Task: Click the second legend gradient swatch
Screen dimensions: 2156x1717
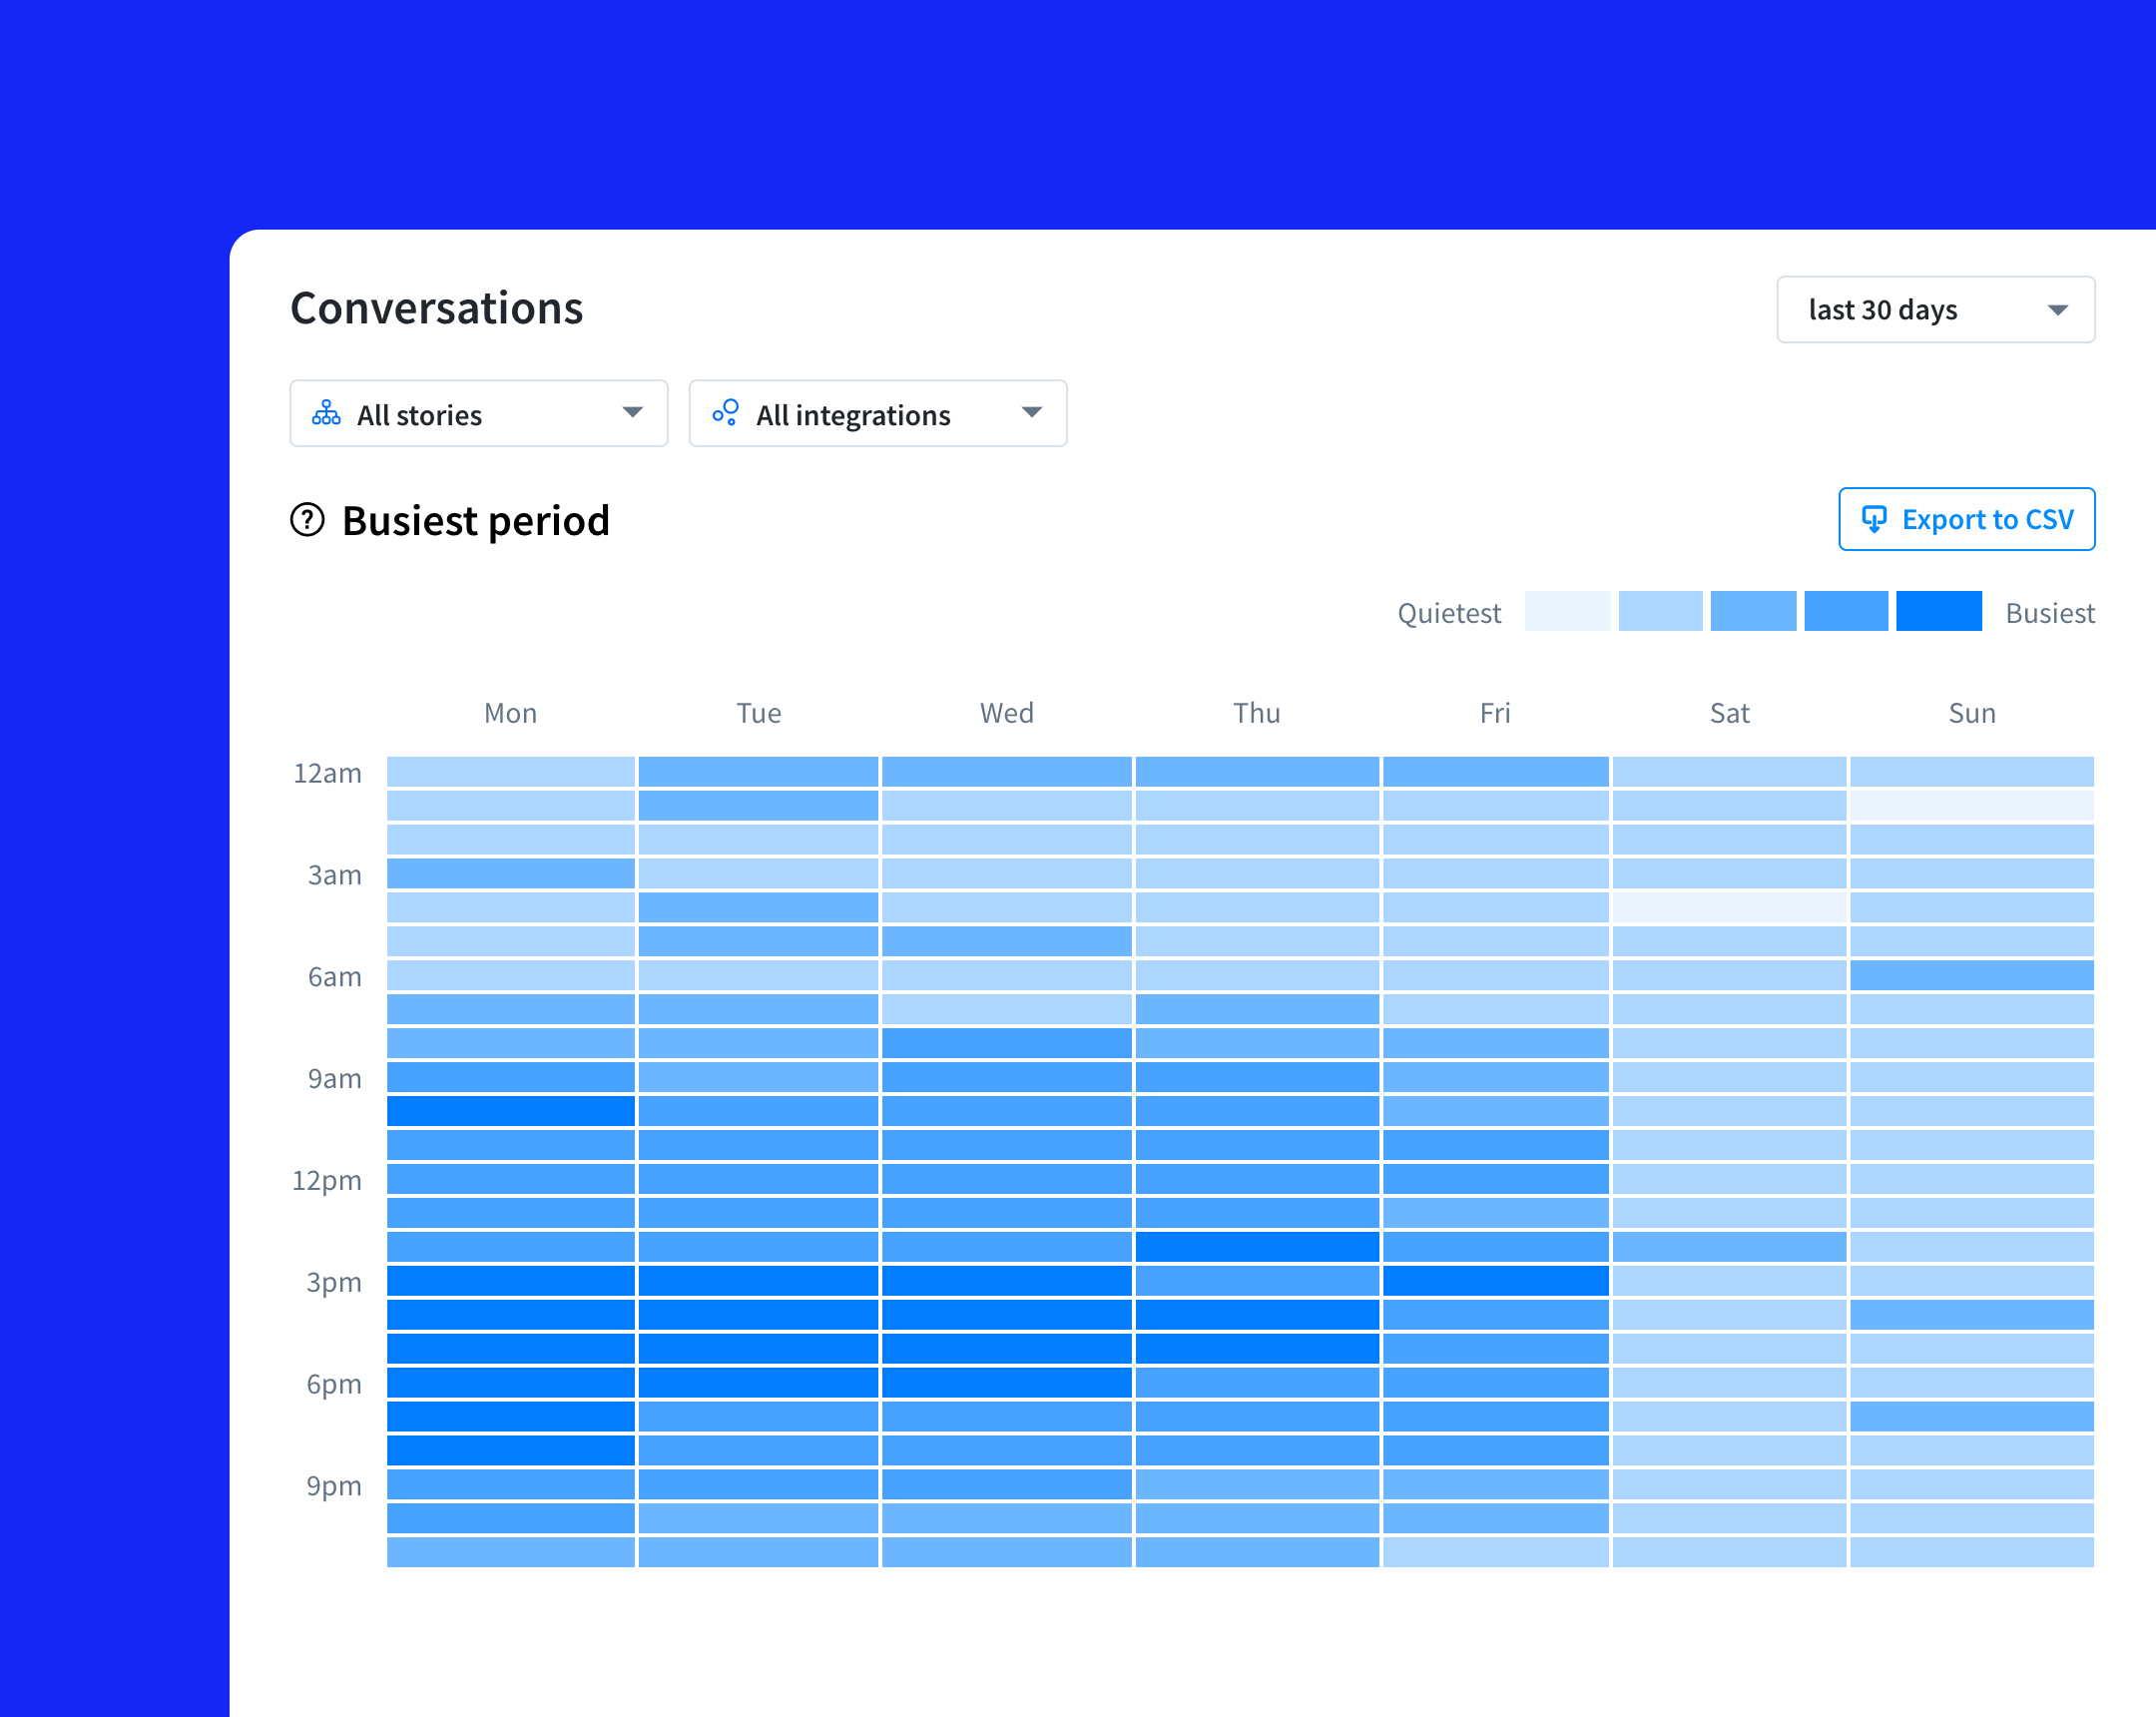Action: tap(1660, 611)
